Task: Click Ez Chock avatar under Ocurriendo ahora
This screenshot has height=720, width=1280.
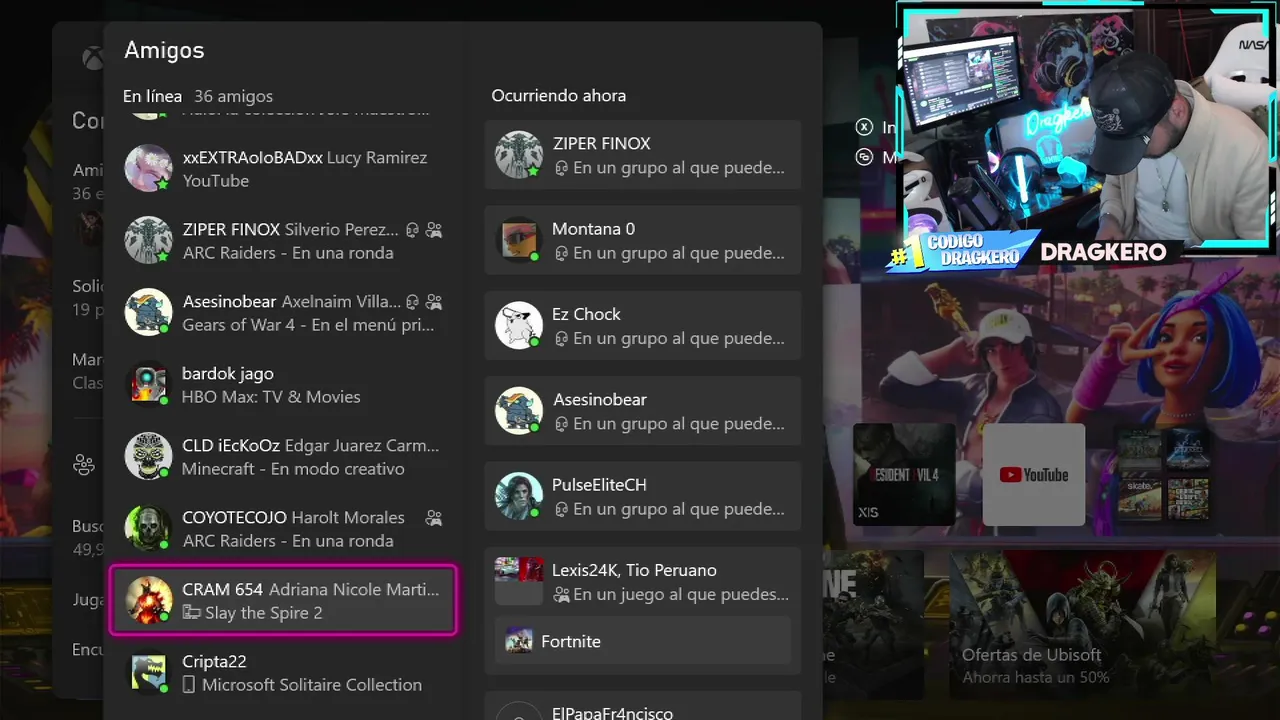Action: [519, 325]
